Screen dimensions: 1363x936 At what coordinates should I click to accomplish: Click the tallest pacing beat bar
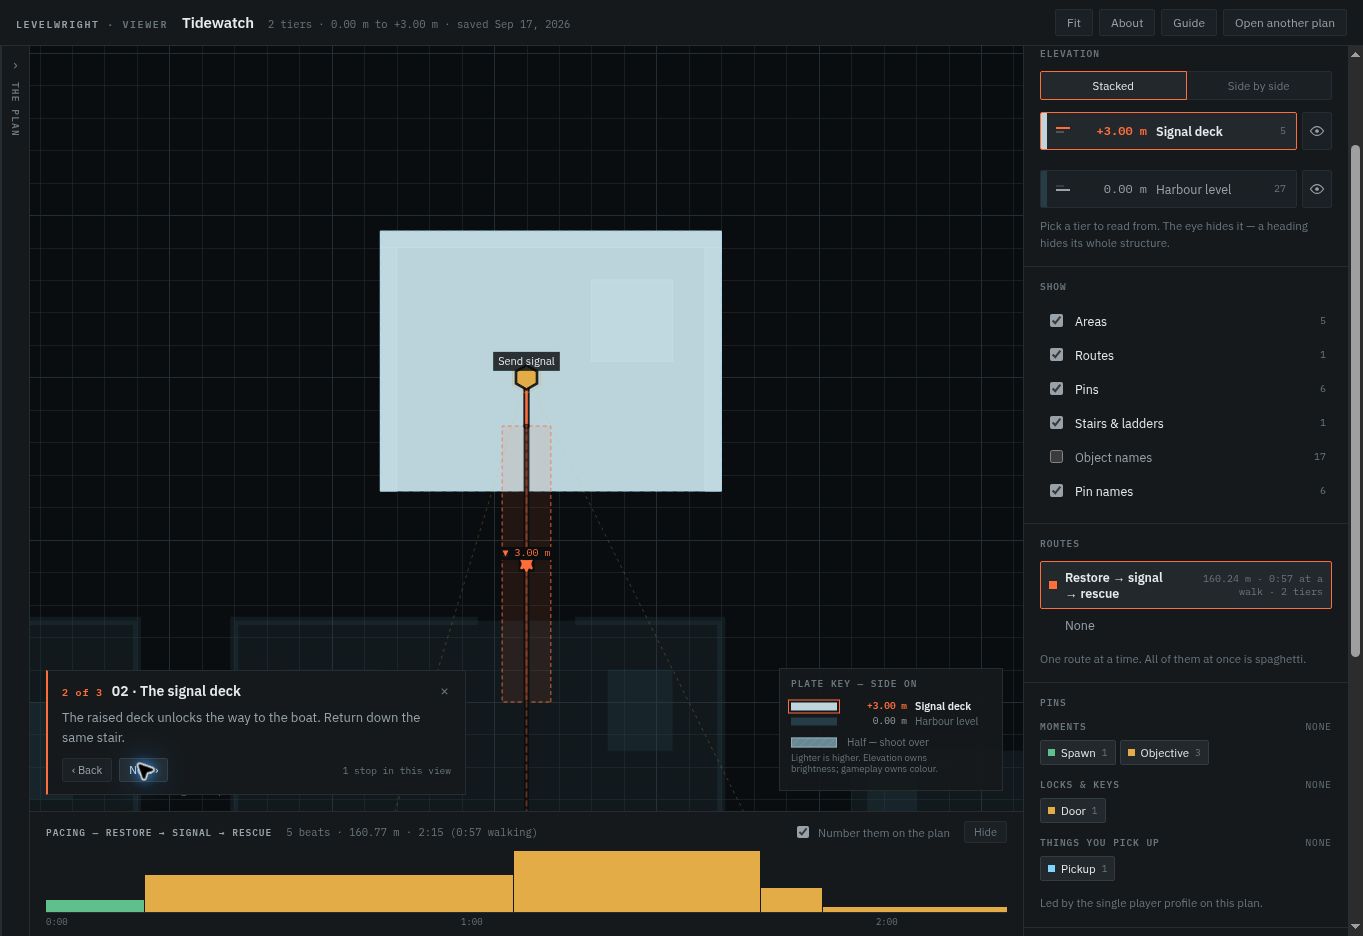(x=637, y=881)
